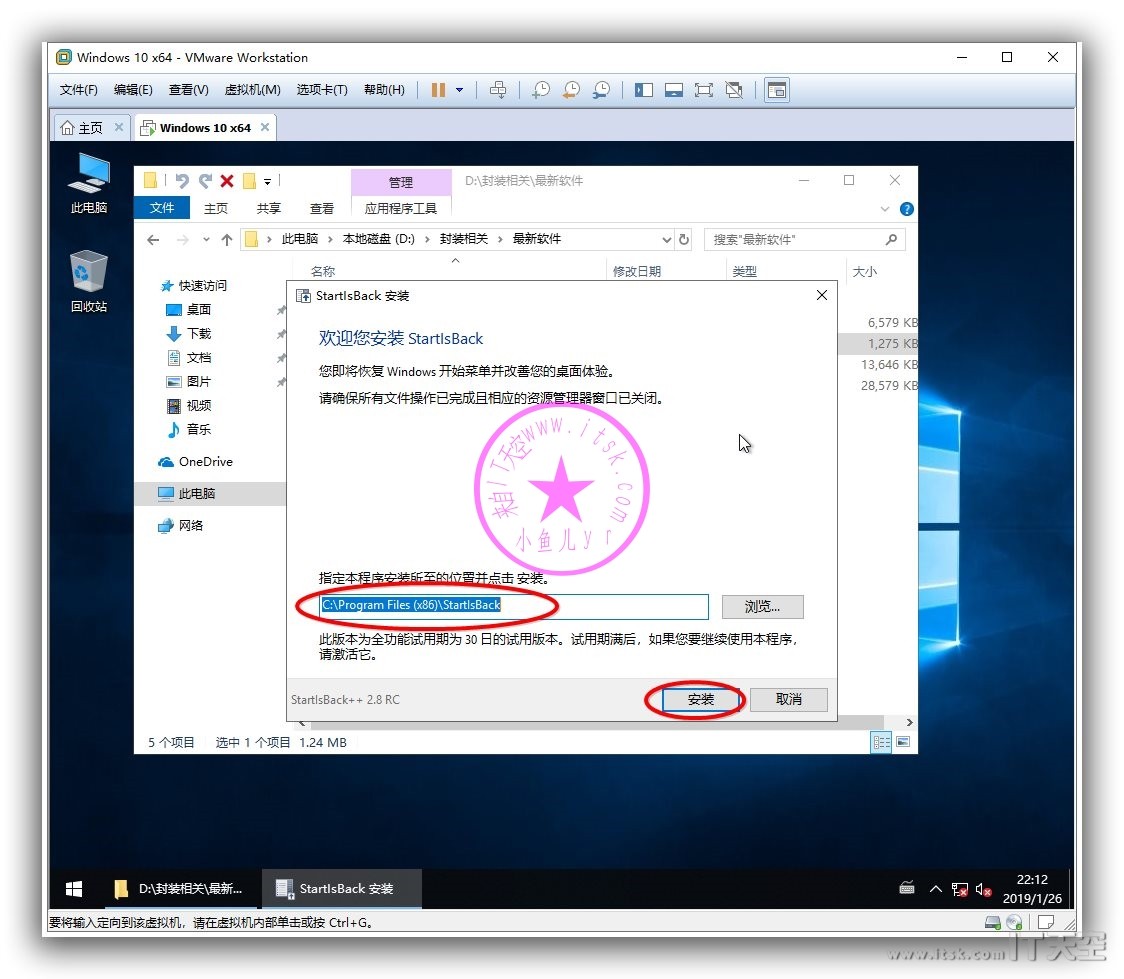
Task: Click the red delete icon in Explorer
Action: 227,181
